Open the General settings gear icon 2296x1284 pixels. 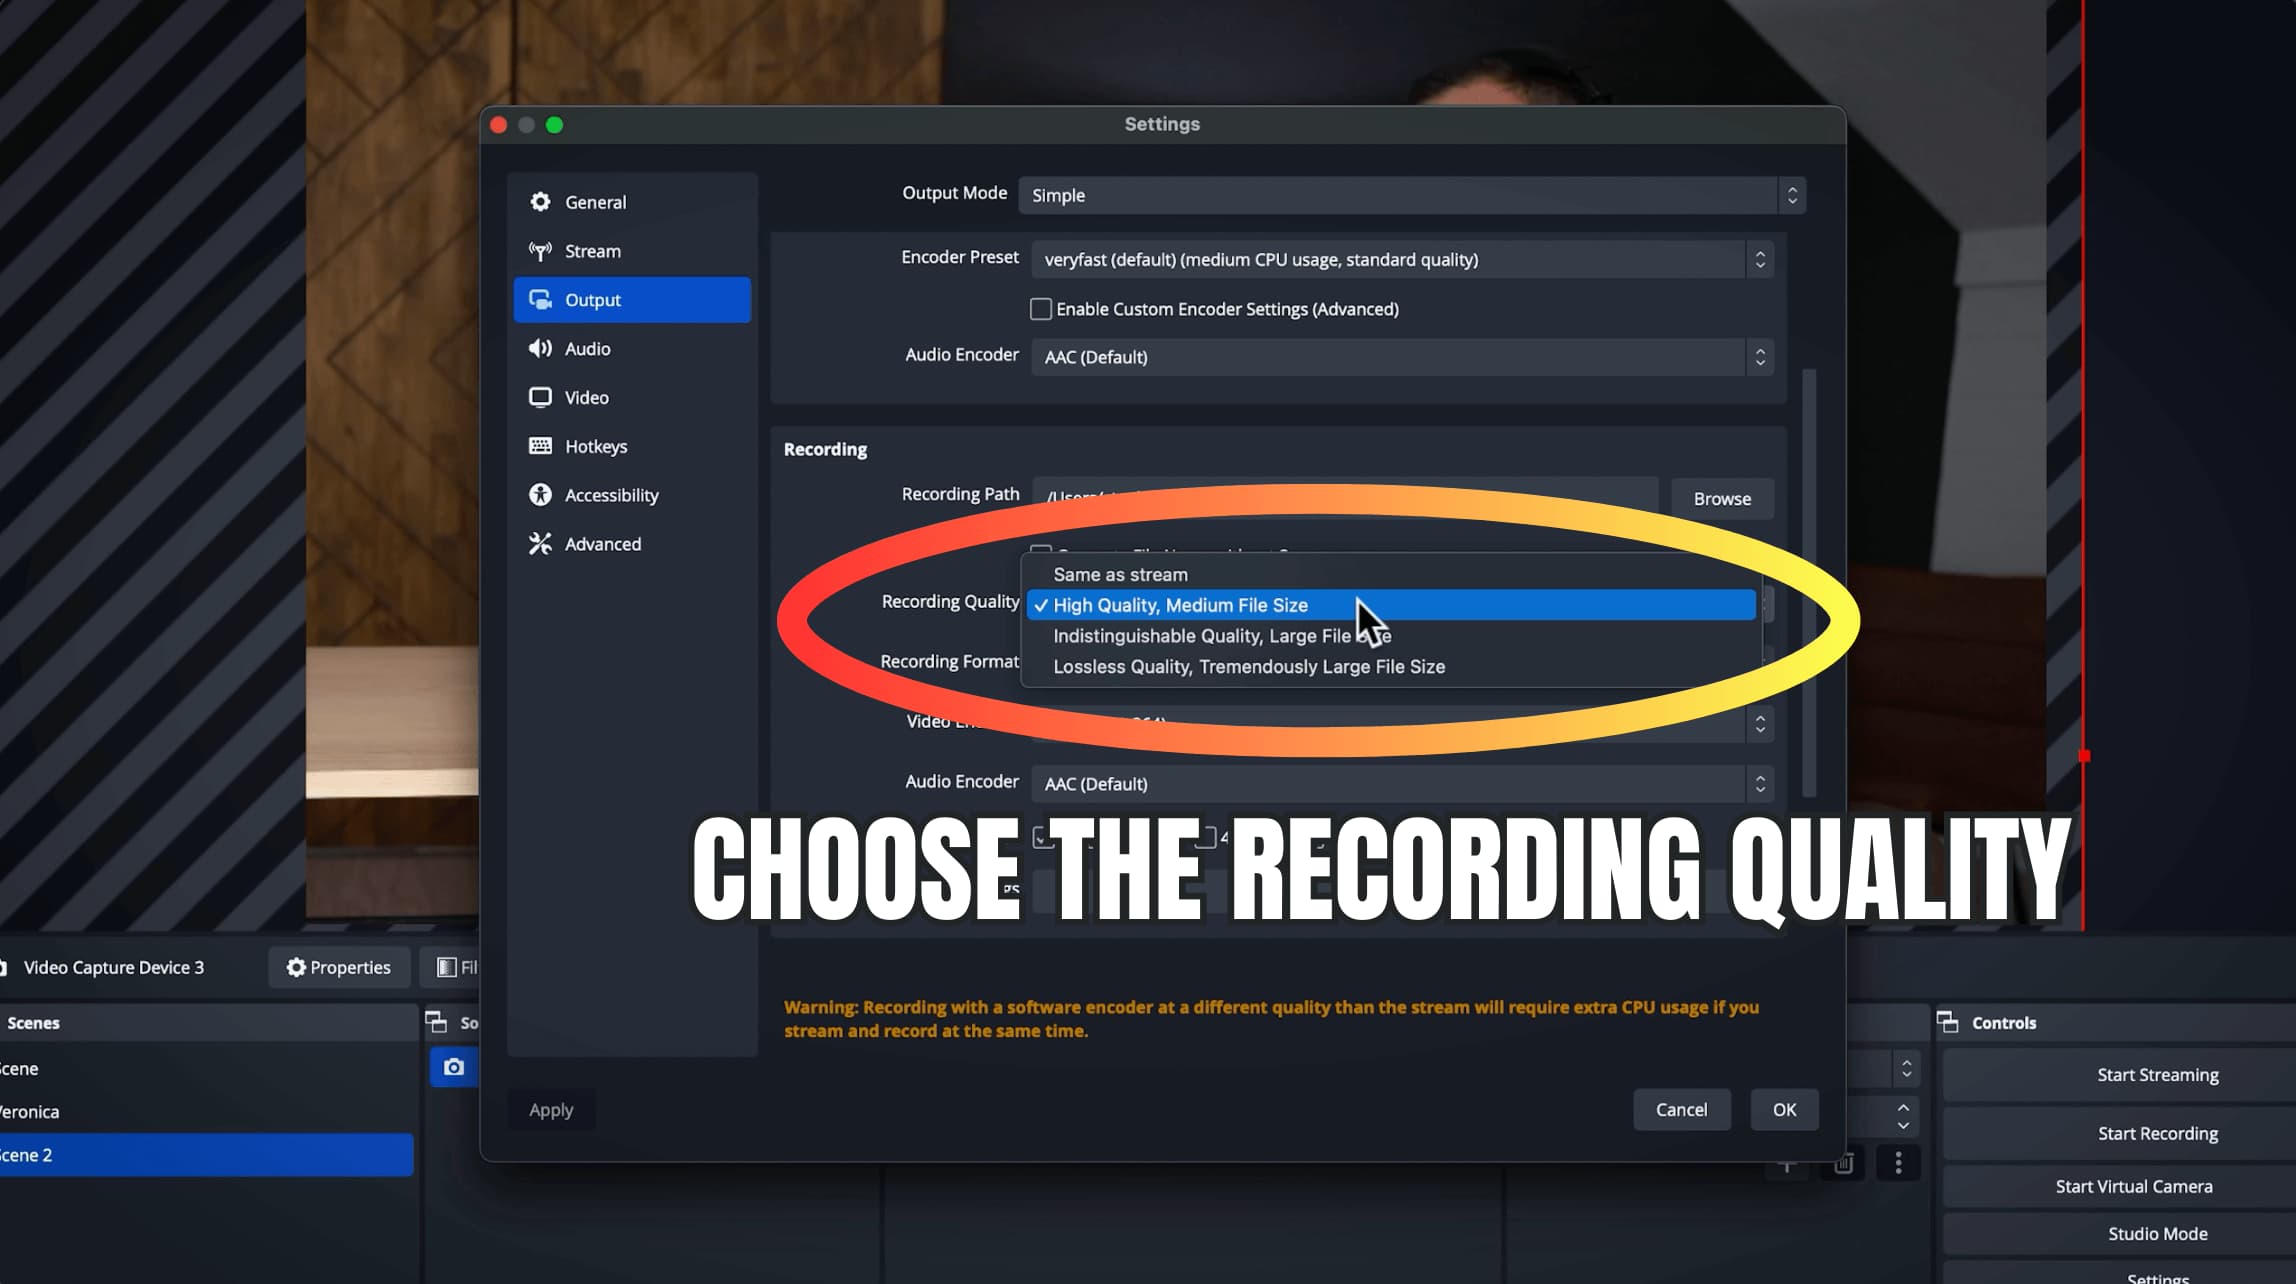pos(540,202)
